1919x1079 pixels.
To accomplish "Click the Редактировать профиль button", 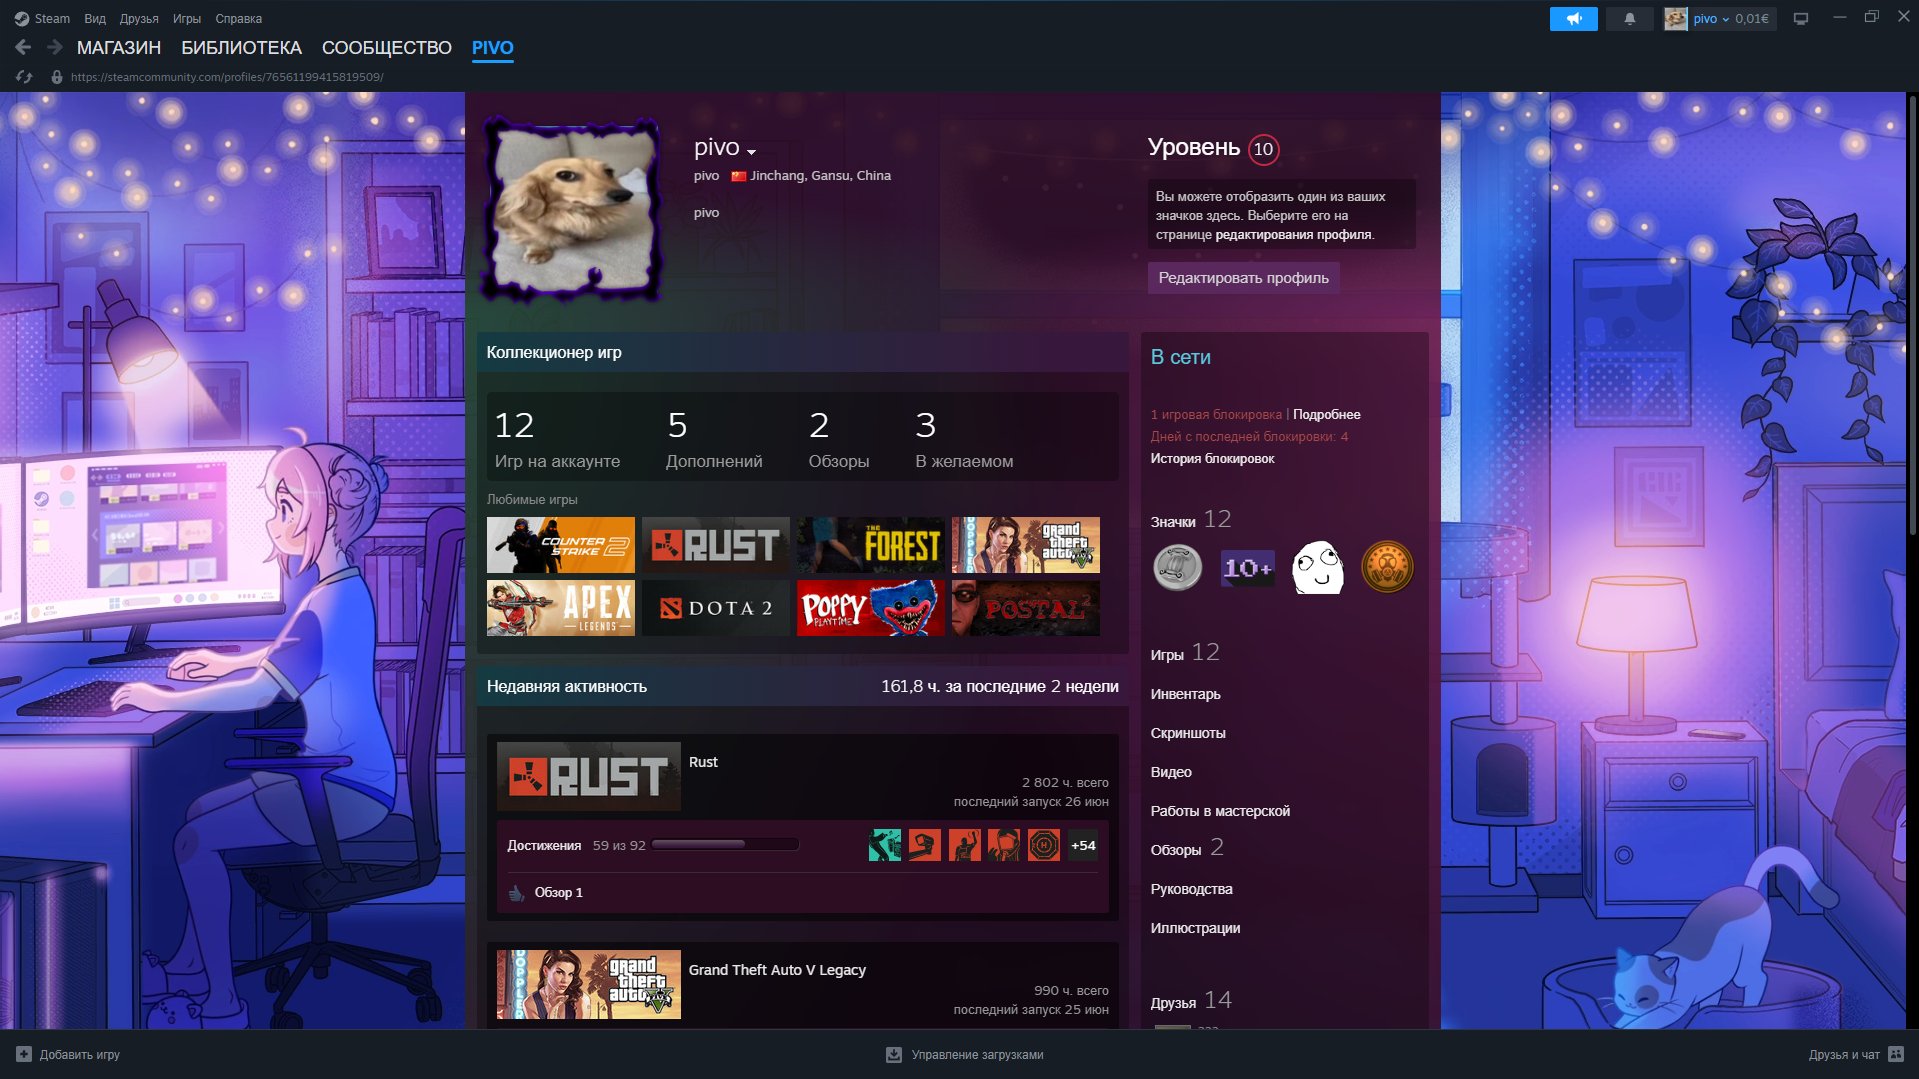I will pos(1243,278).
